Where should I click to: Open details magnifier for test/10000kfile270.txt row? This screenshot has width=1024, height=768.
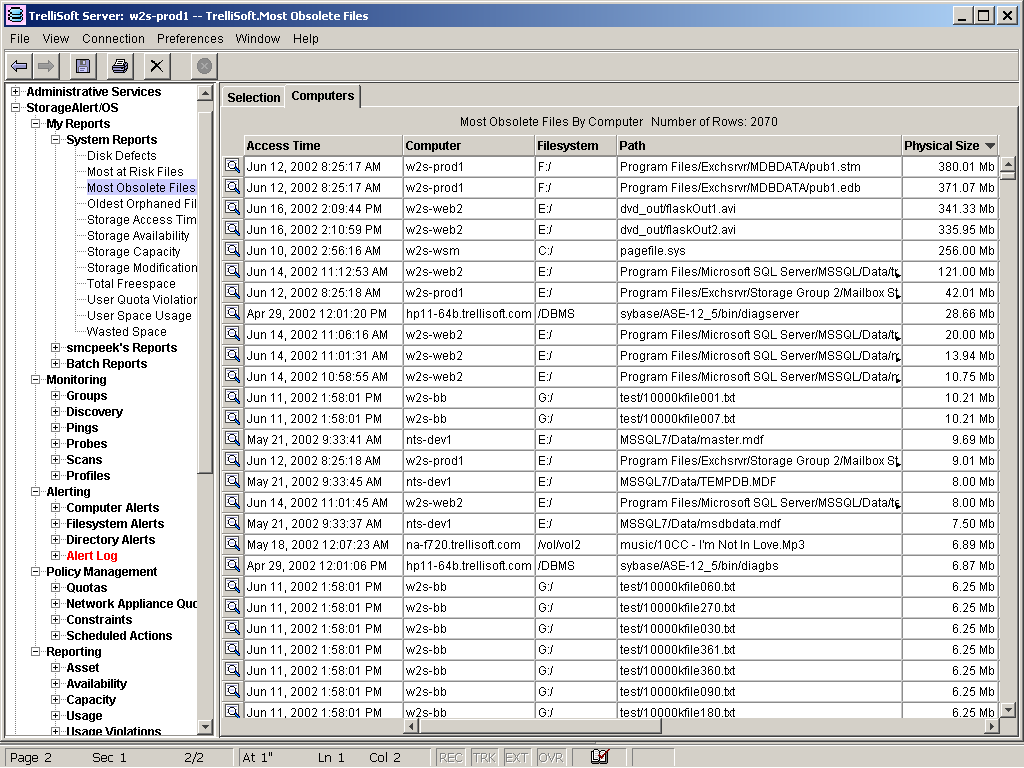pos(232,607)
